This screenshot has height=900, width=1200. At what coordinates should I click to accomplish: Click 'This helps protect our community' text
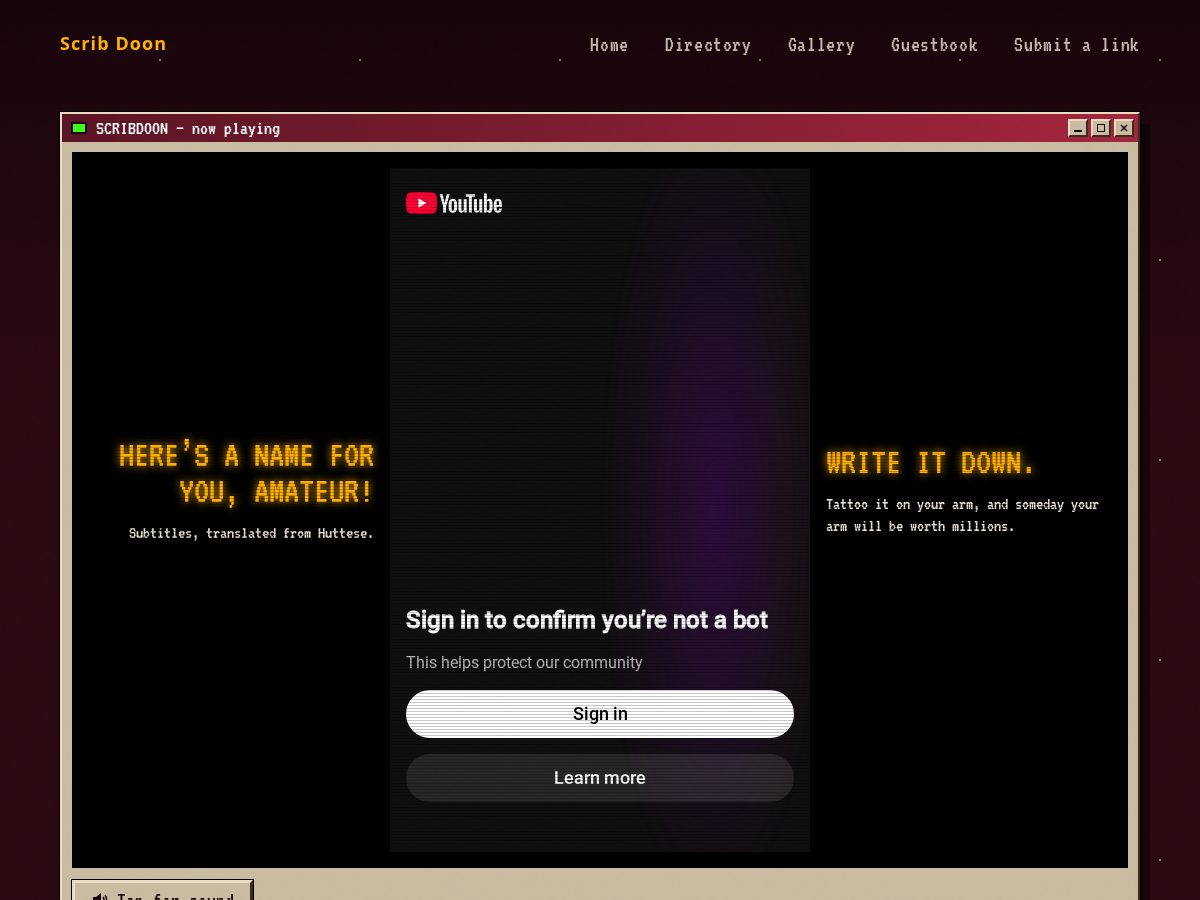(524, 662)
